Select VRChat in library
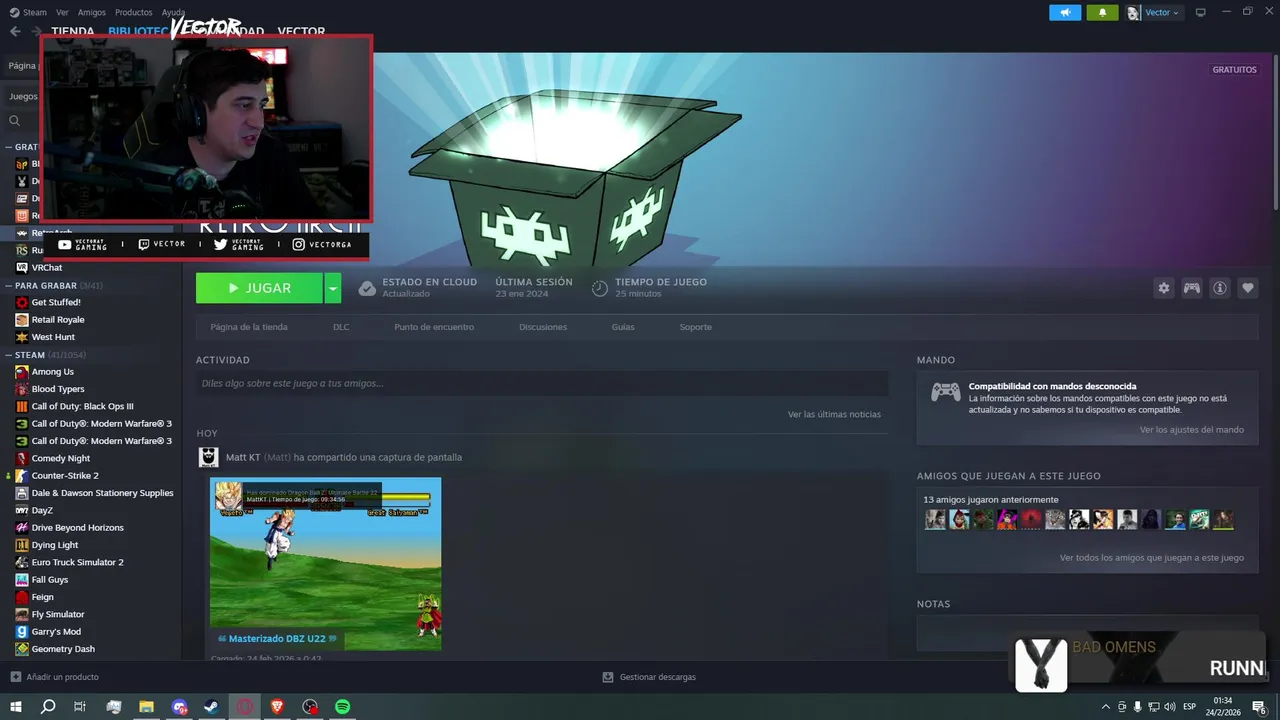1280x720 pixels. pyautogui.click(x=47, y=268)
